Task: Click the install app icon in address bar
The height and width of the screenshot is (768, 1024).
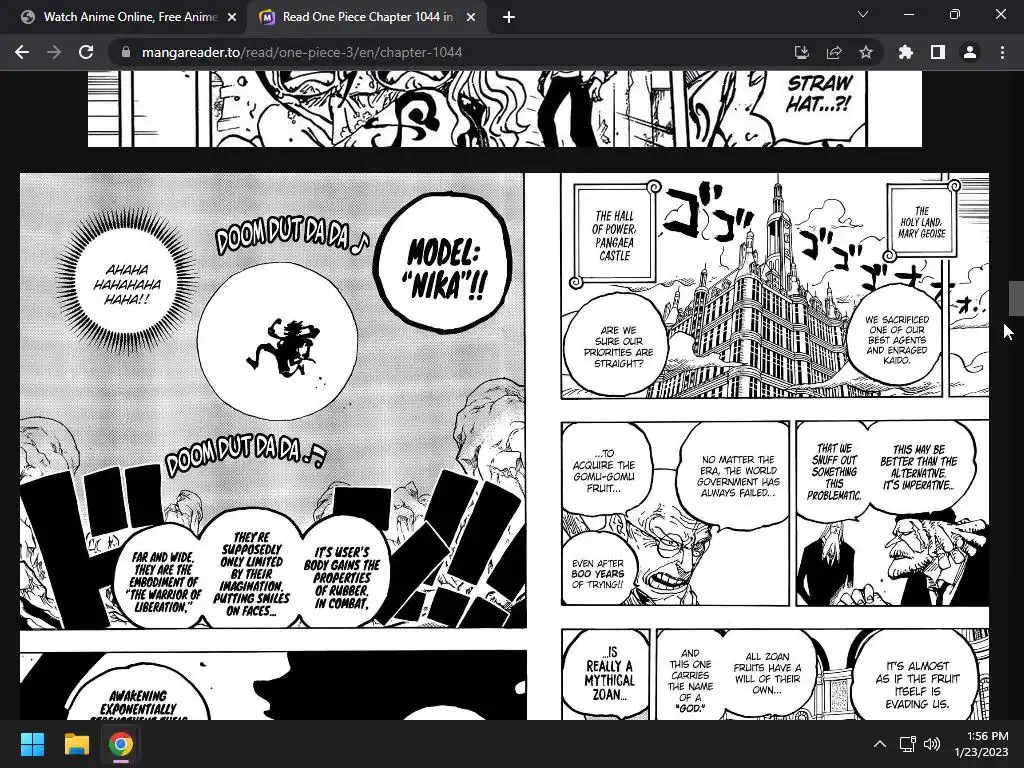Action: point(801,52)
